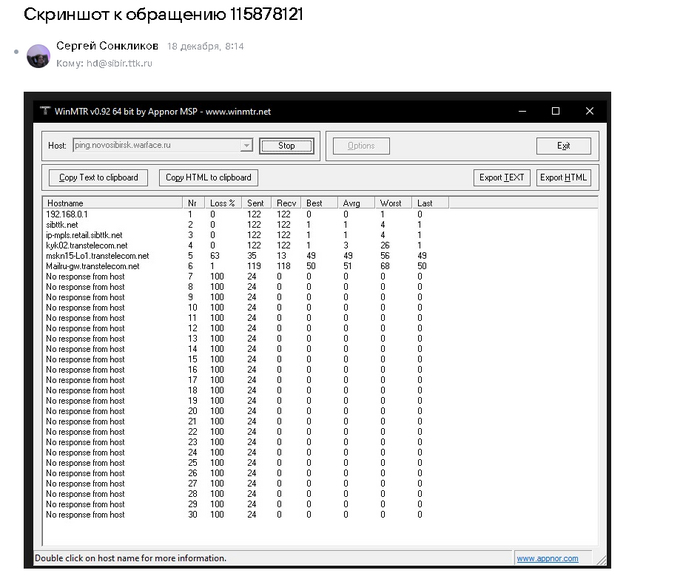Click the Best column header

[x=319, y=203]
